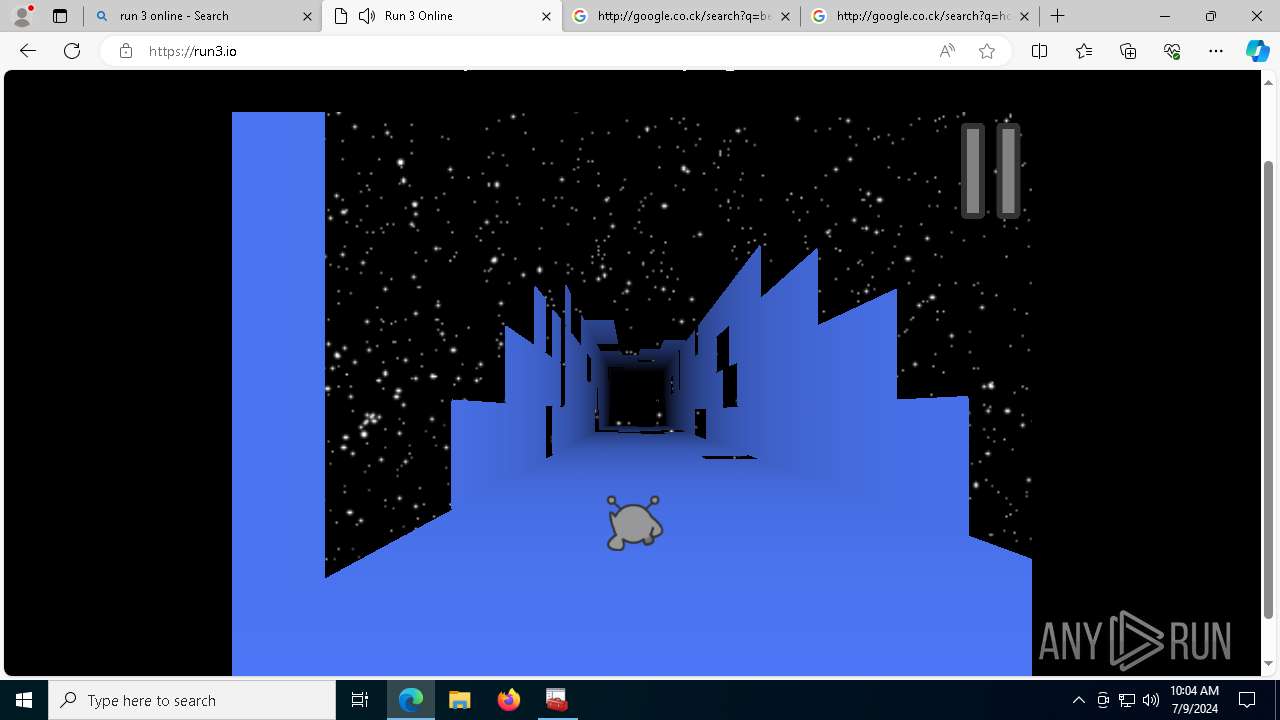Close the run 3 online - Search tab
The height and width of the screenshot is (720, 1280).
tap(307, 16)
